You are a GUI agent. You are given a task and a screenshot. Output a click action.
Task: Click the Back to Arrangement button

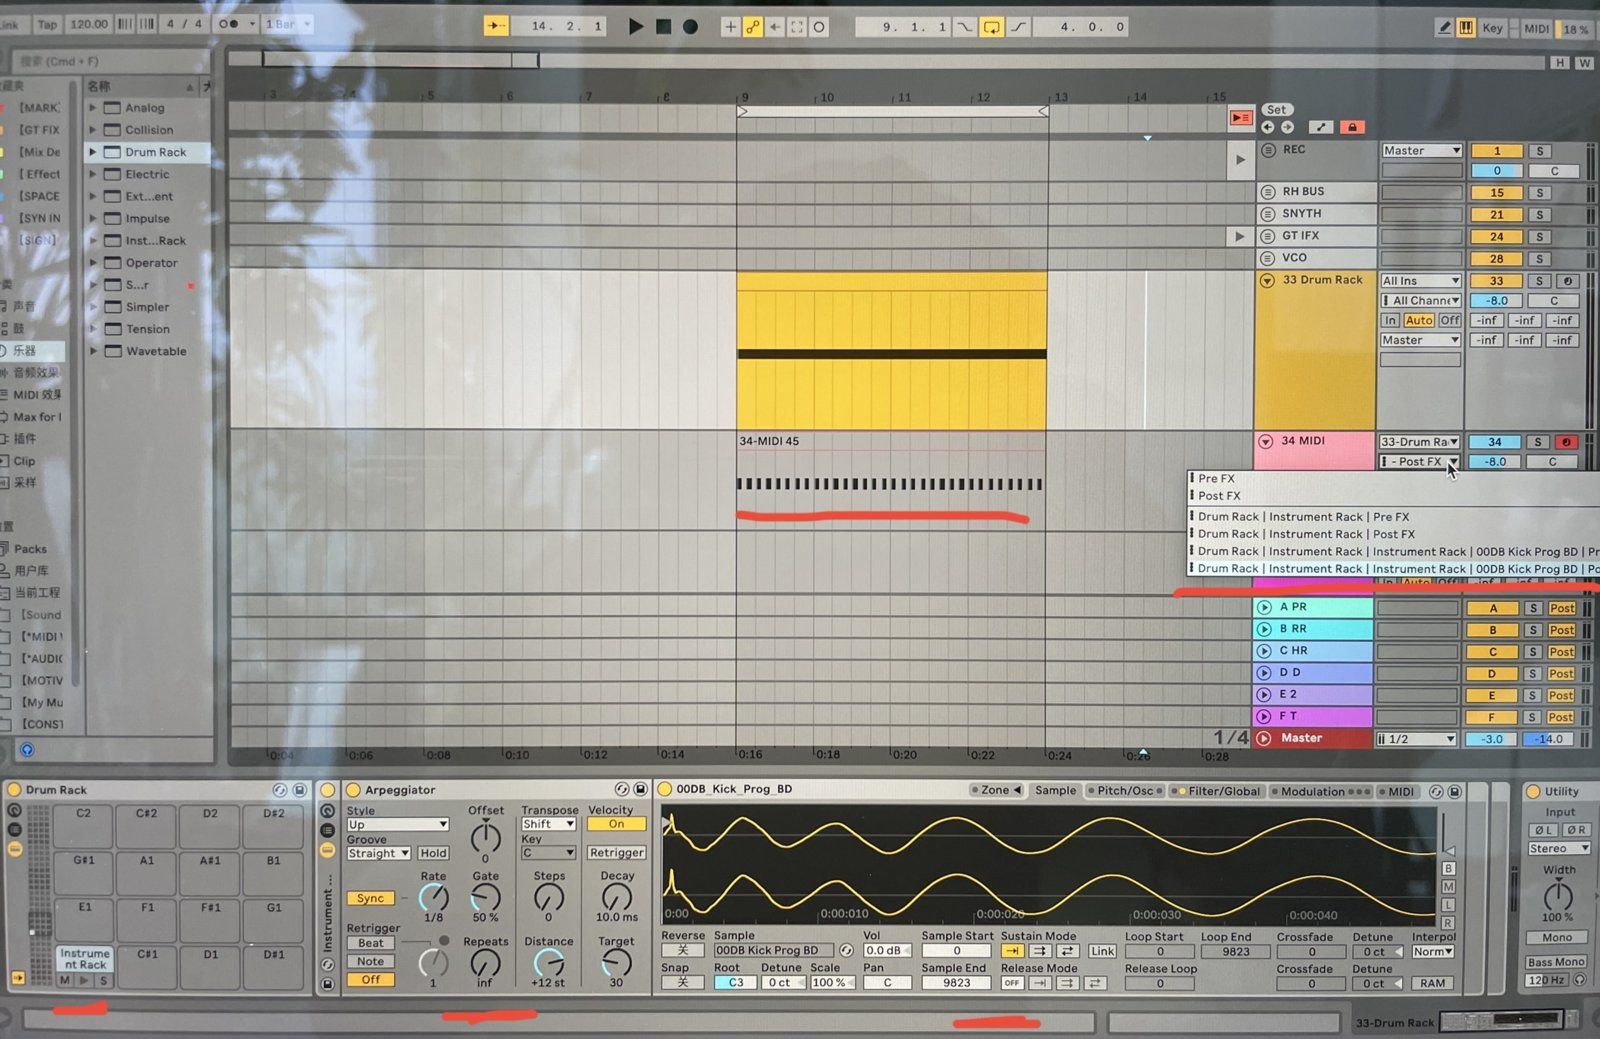1240,118
